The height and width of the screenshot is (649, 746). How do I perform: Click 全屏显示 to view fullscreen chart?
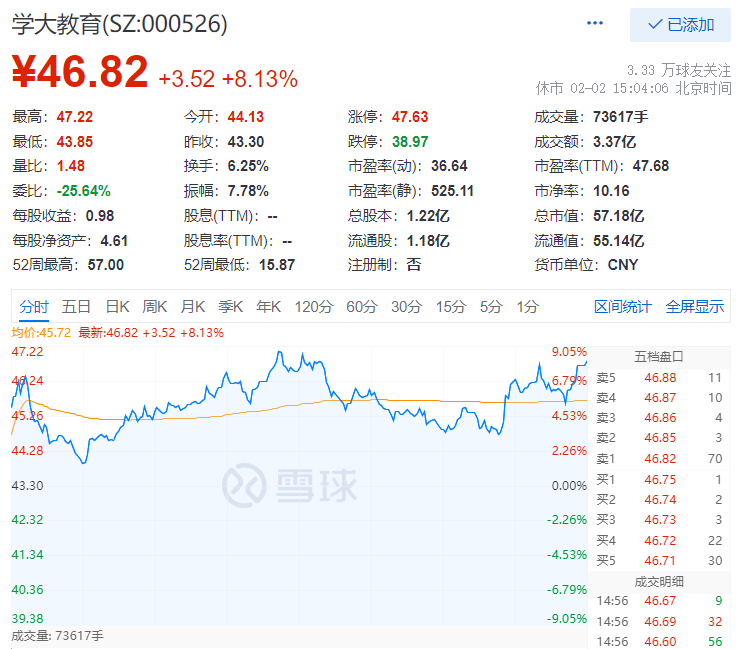click(x=695, y=307)
